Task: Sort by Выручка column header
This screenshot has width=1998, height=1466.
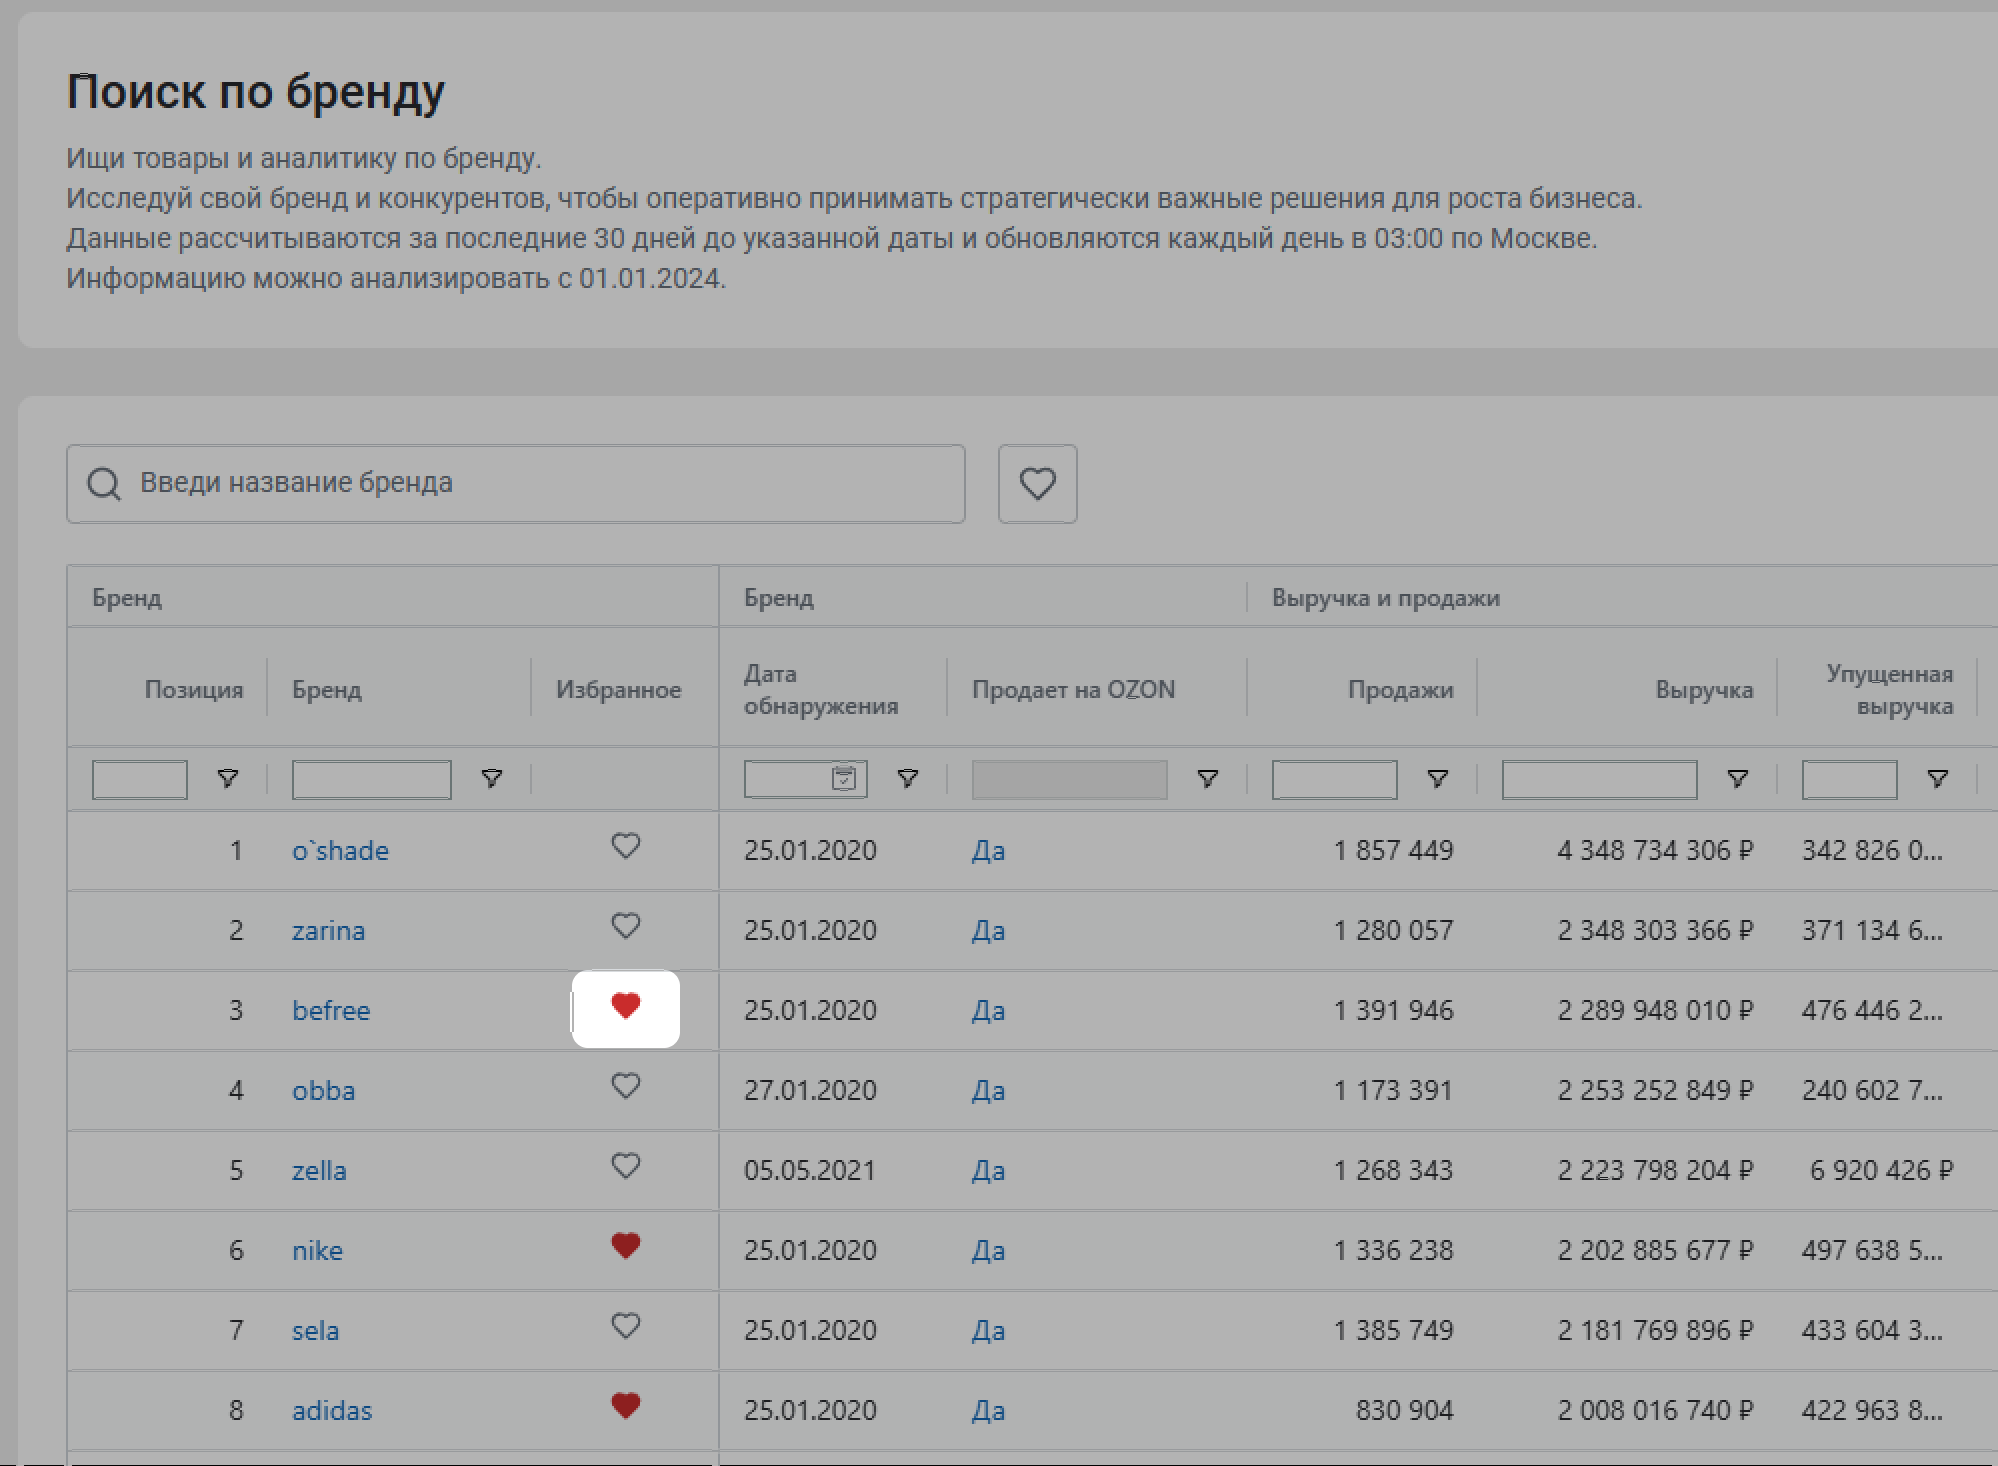Action: click(x=1704, y=689)
